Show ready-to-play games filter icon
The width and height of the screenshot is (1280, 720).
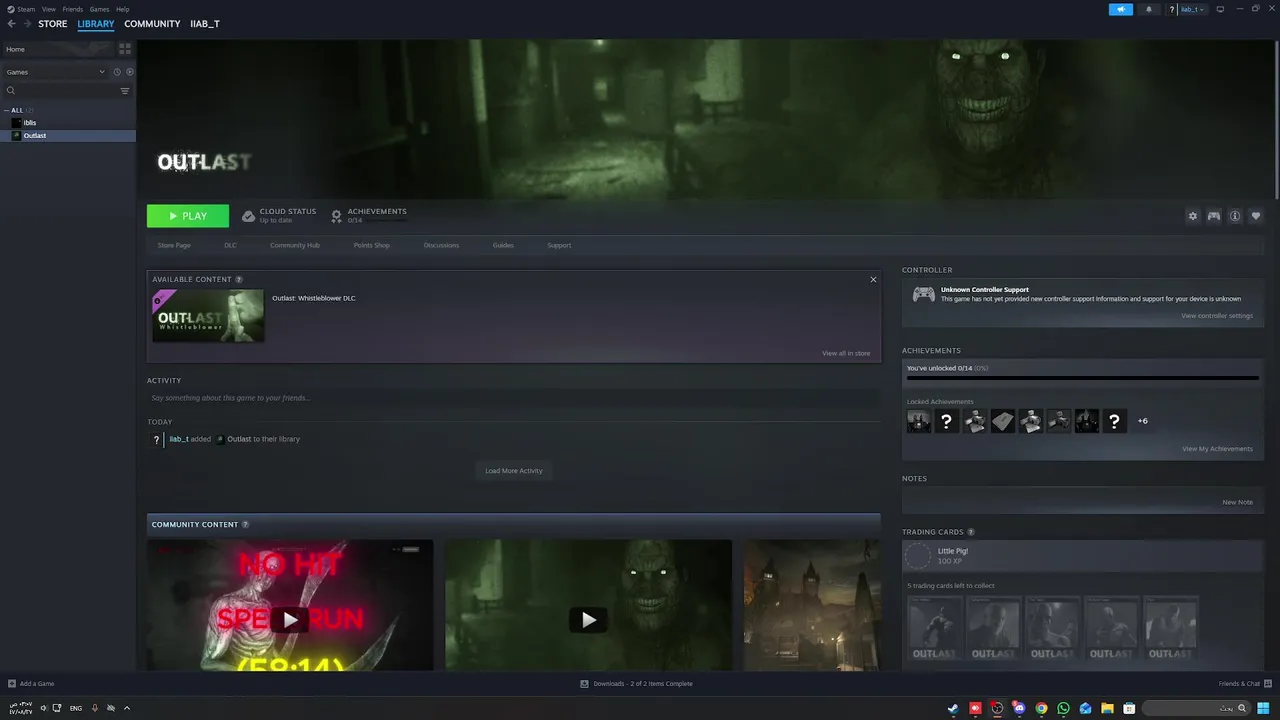click(x=130, y=72)
